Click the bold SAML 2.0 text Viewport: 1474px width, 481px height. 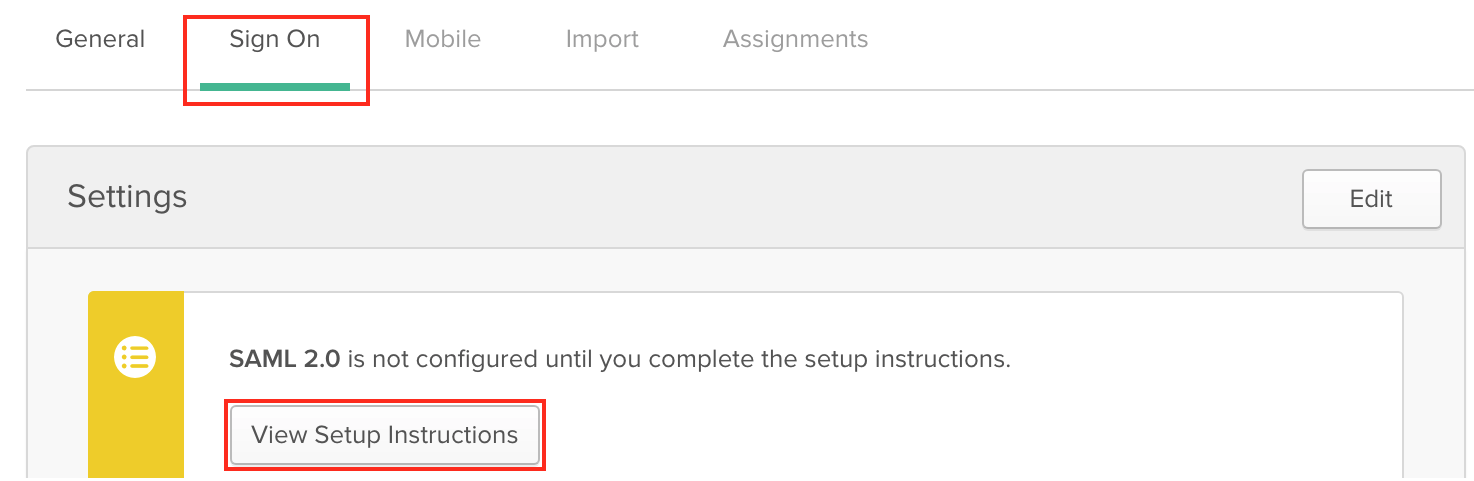[285, 358]
